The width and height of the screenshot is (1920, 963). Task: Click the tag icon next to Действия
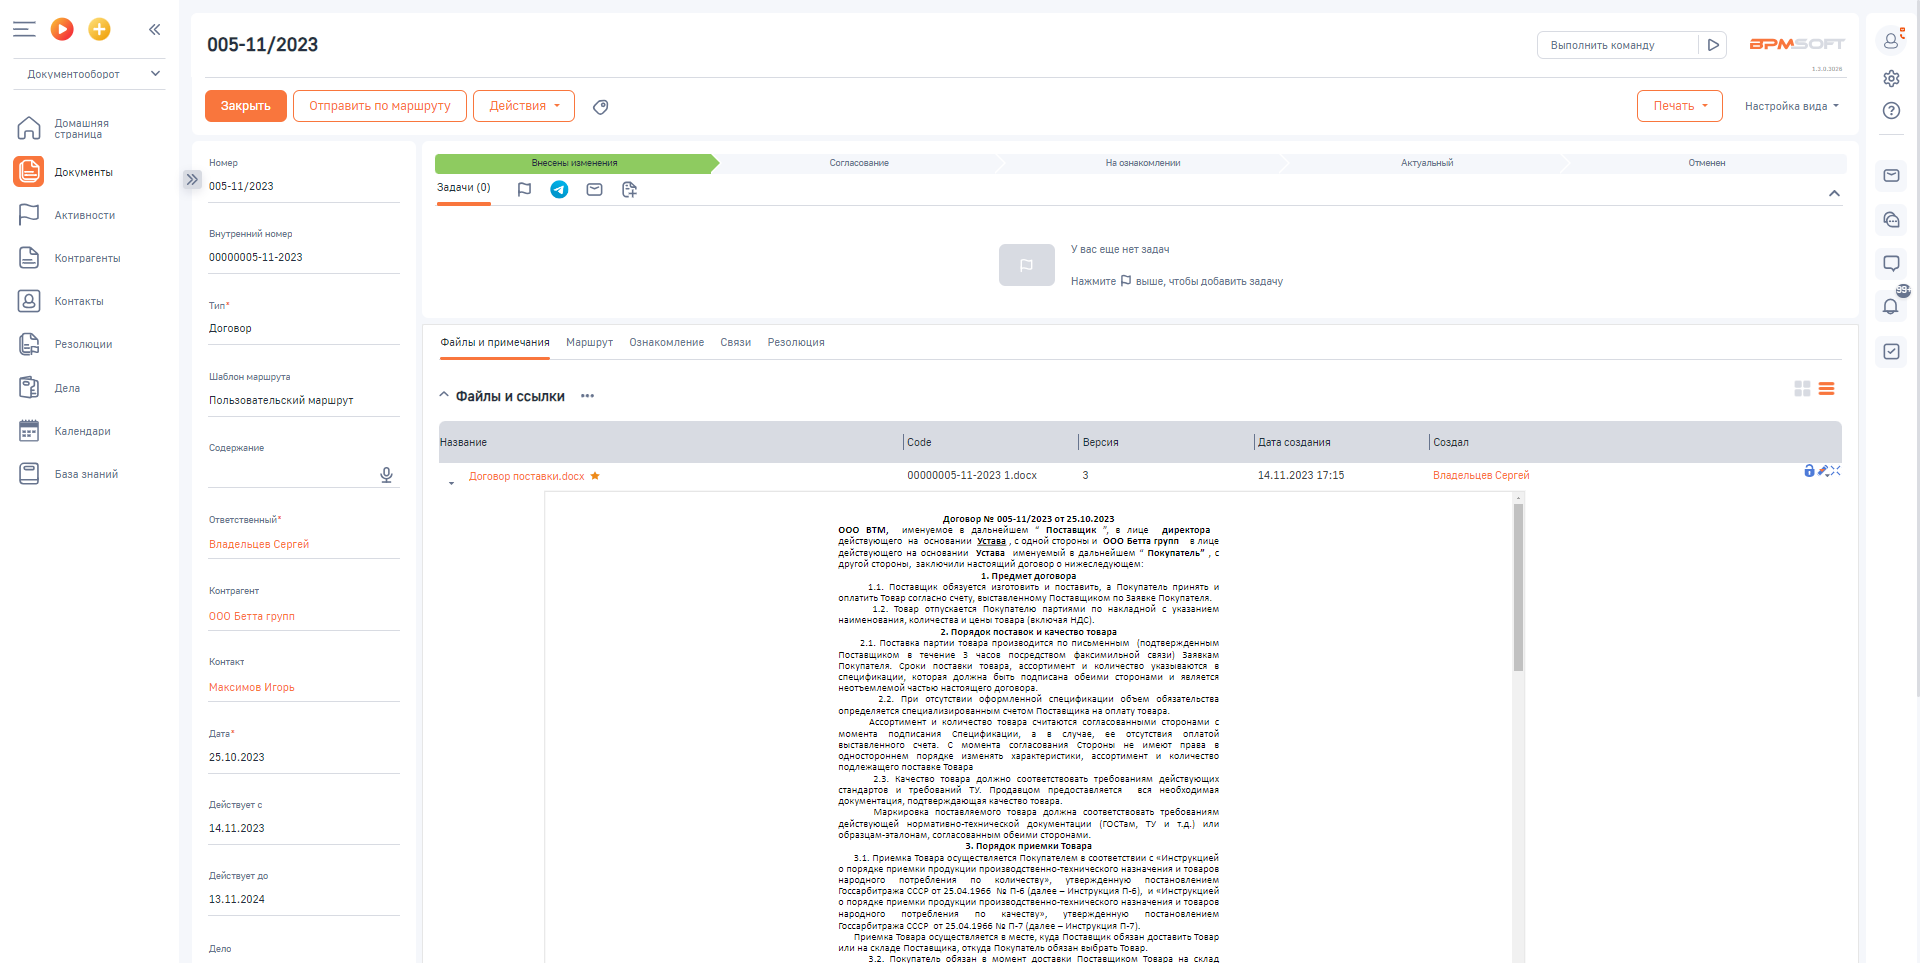pos(600,107)
